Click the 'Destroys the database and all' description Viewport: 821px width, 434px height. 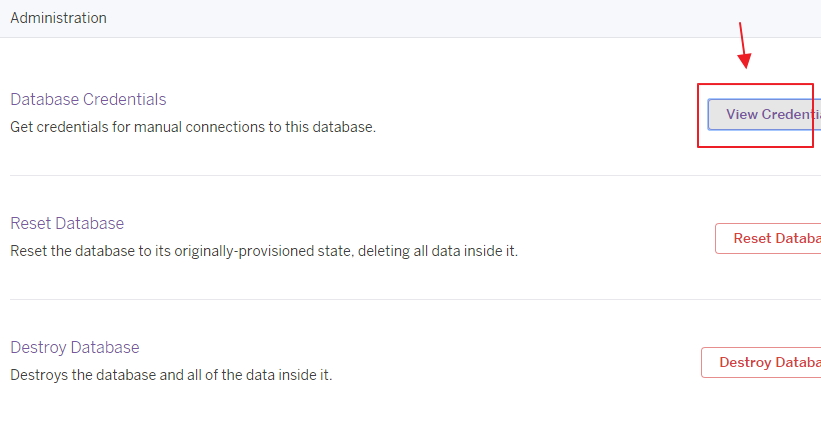[97, 375]
